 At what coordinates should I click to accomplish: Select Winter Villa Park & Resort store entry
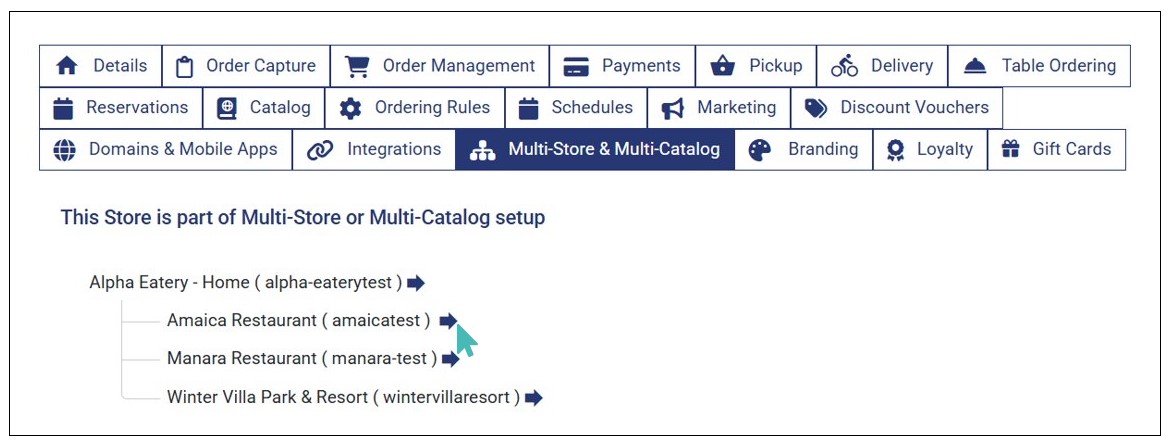pyautogui.click(x=343, y=397)
